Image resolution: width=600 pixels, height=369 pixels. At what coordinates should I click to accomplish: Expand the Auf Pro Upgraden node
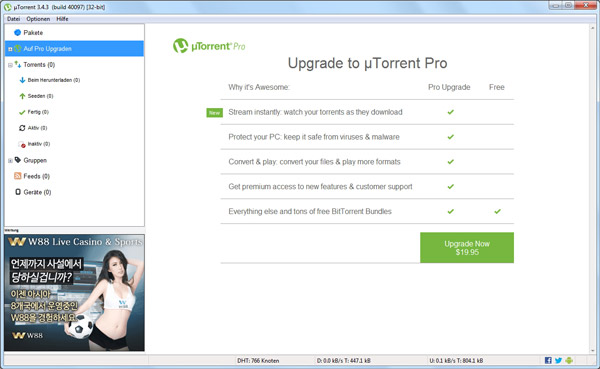click(x=10, y=49)
